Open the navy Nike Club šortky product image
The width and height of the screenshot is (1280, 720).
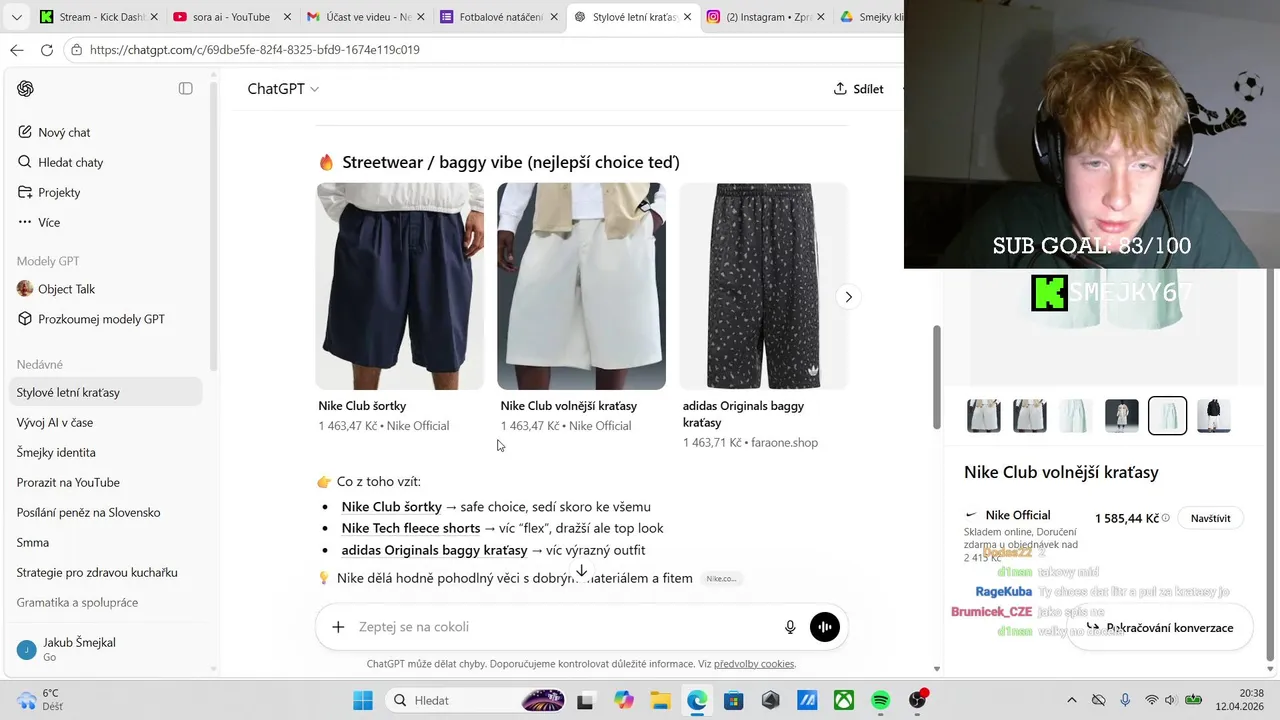[x=400, y=286]
